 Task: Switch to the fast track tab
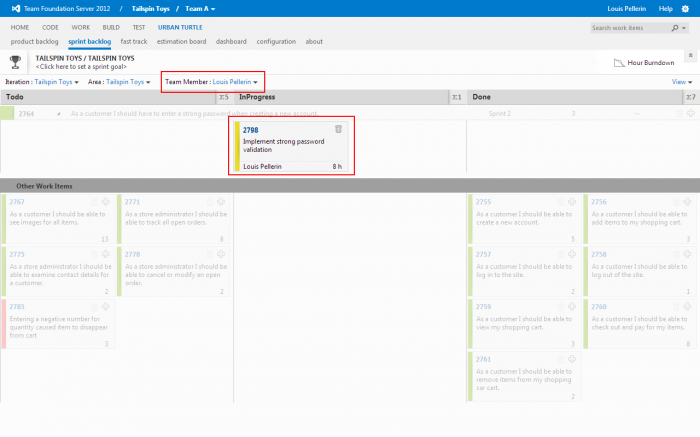pos(133,42)
